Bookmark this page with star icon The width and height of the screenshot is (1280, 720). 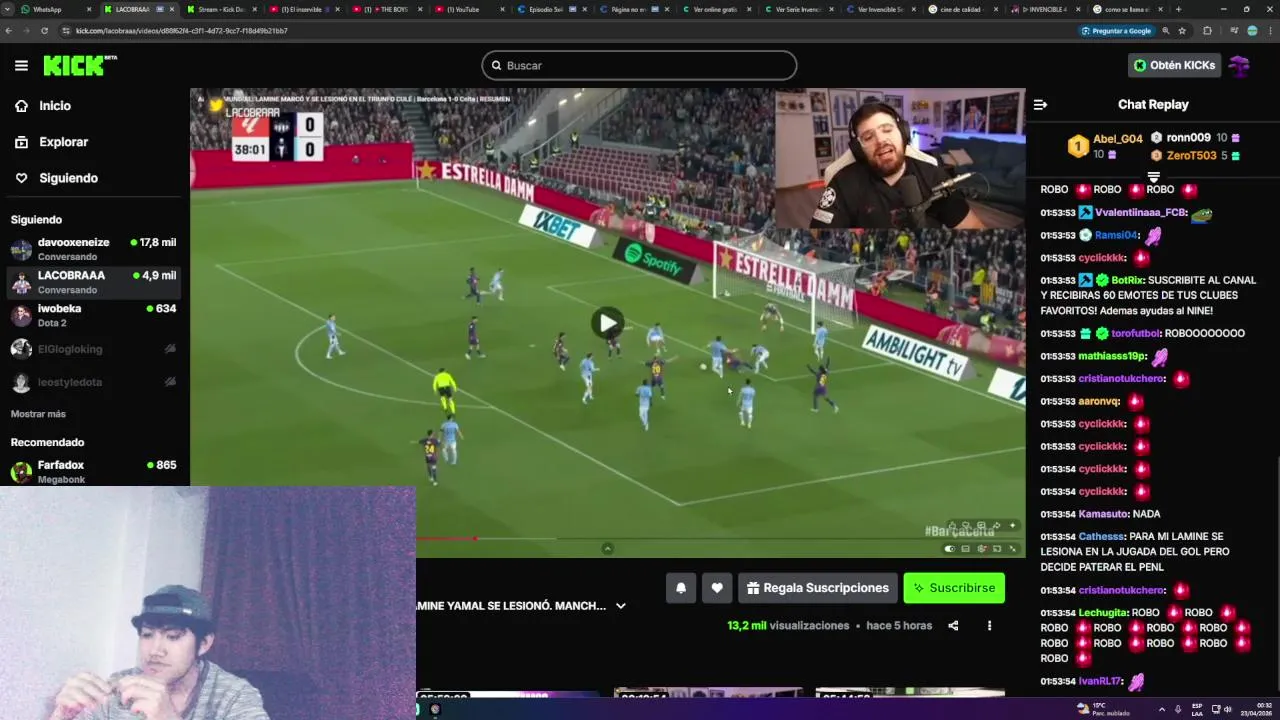pyautogui.click(x=1182, y=31)
